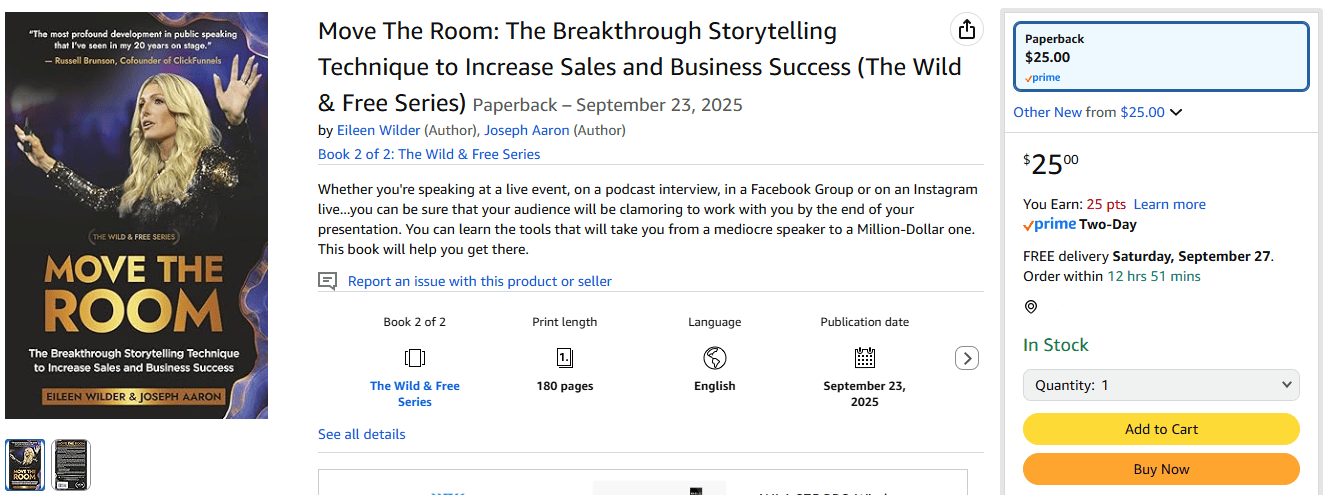Viewport: 1331px width, 495px height.
Task: Select the Paperback $25.00 format option
Action: click(1161, 56)
